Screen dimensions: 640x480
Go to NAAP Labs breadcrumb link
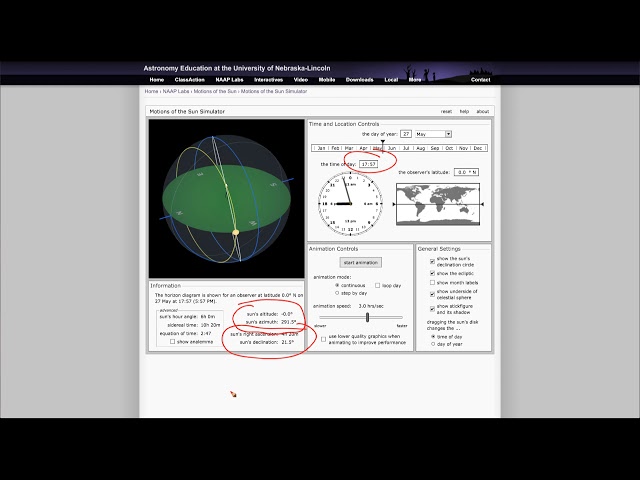pos(176,91)
